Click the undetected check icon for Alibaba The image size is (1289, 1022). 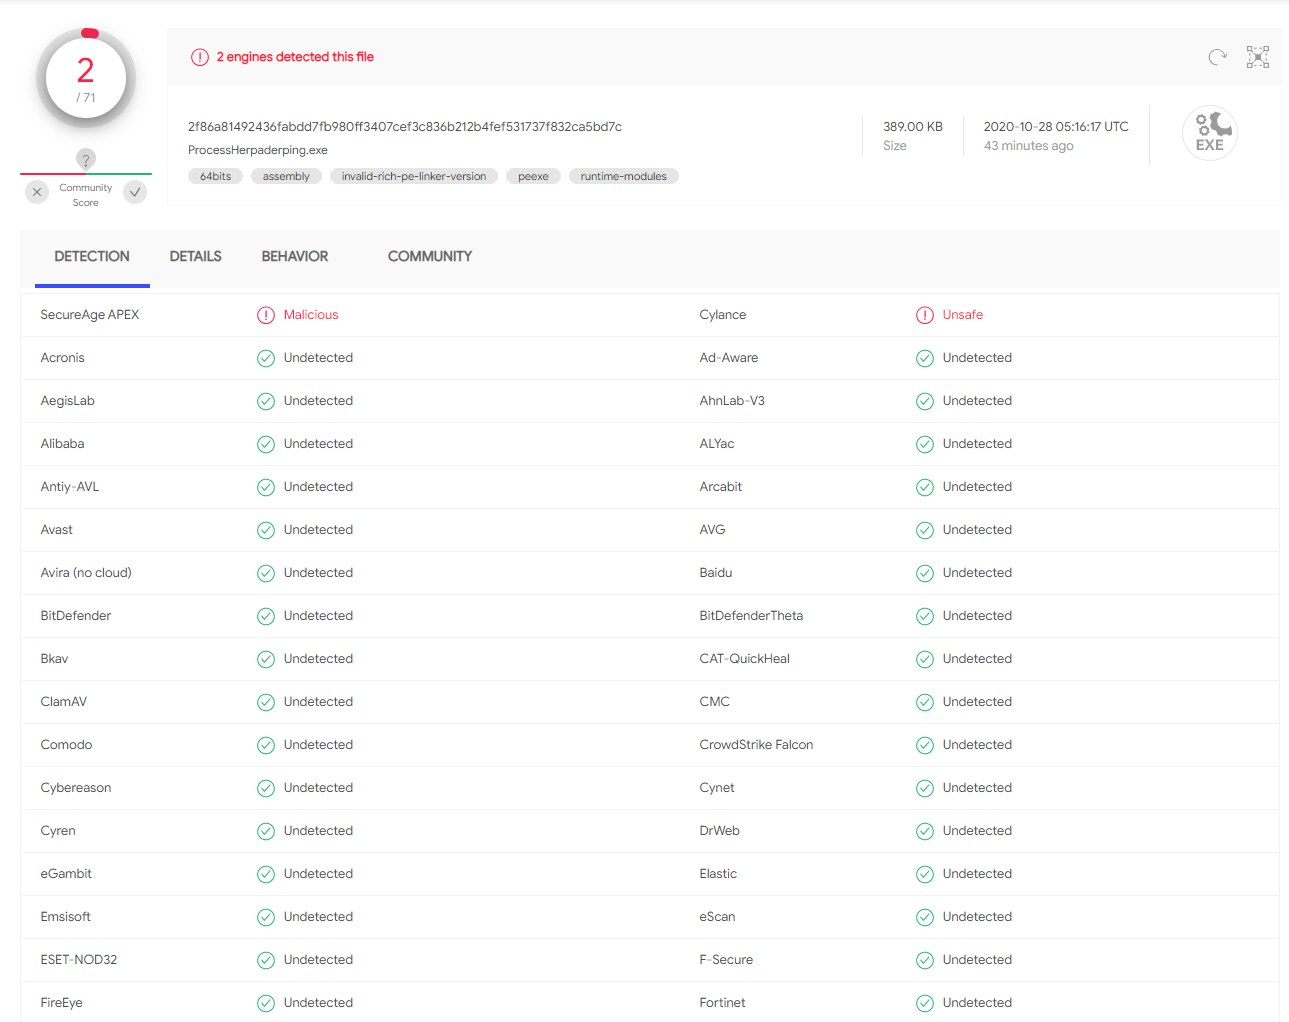[x=266, y=444]
